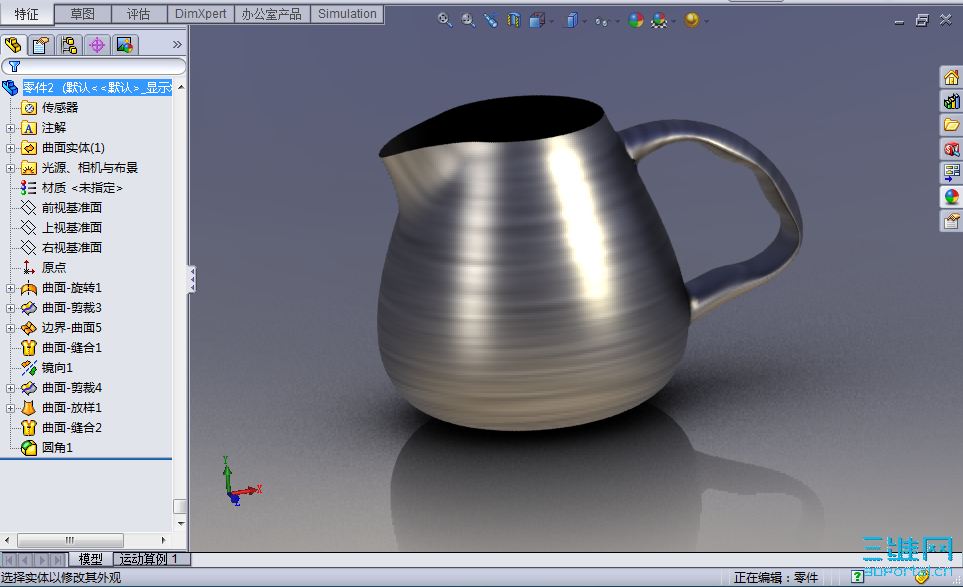
Task: Expand the 曲面-放样1 feature
Action: 10,408
